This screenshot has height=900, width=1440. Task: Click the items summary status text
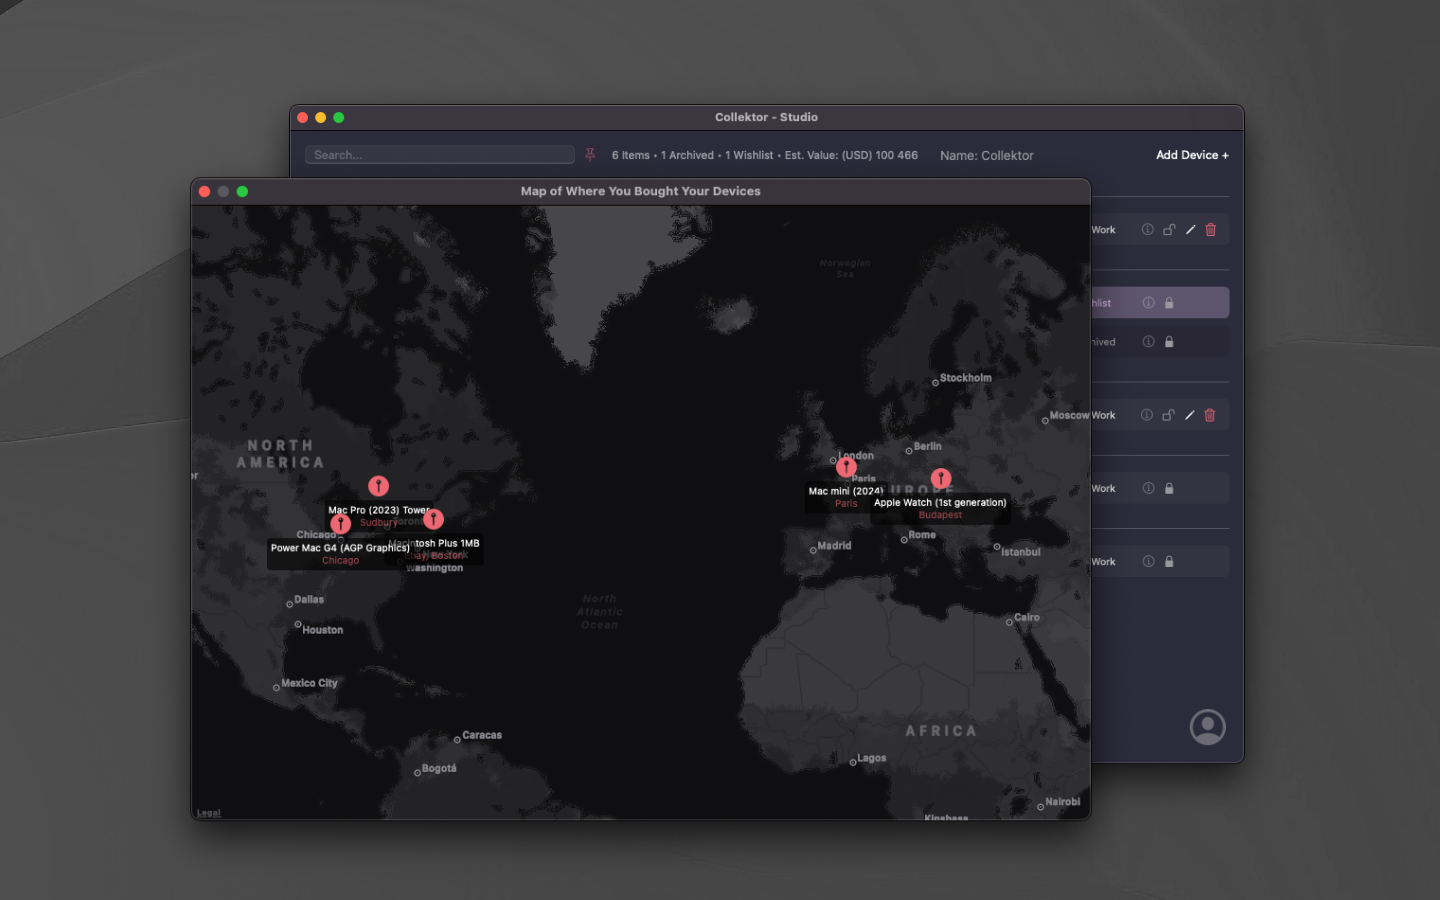point(765,156)
